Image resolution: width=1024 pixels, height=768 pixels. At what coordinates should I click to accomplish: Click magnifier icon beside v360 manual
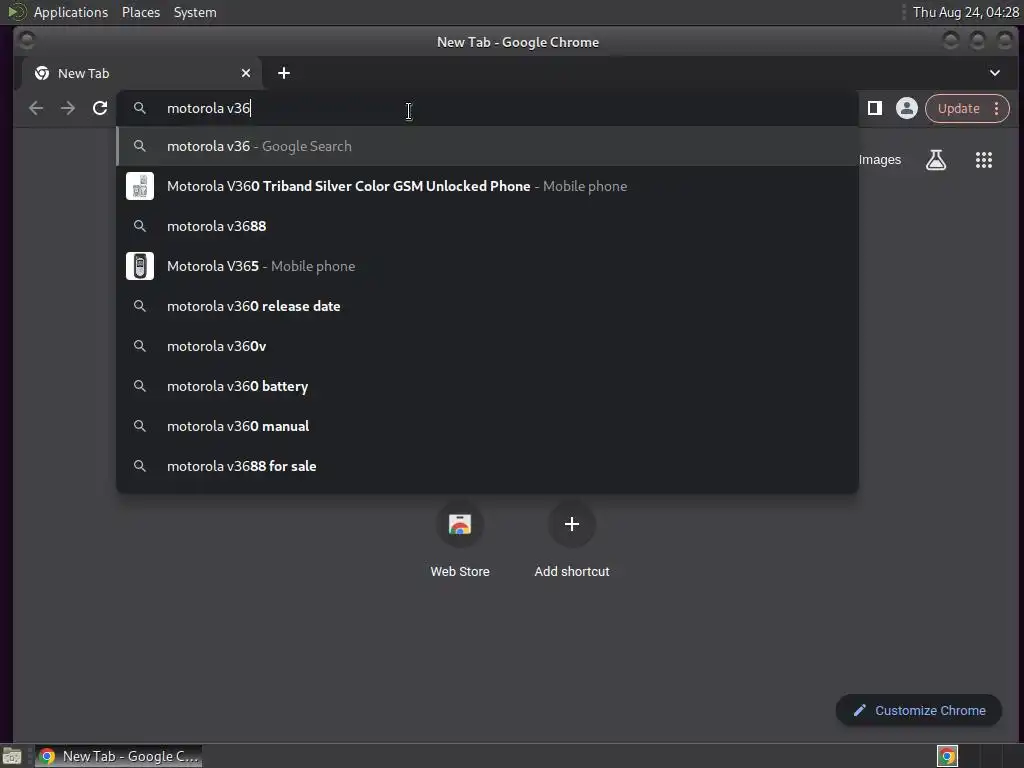(x=140, y=426)
